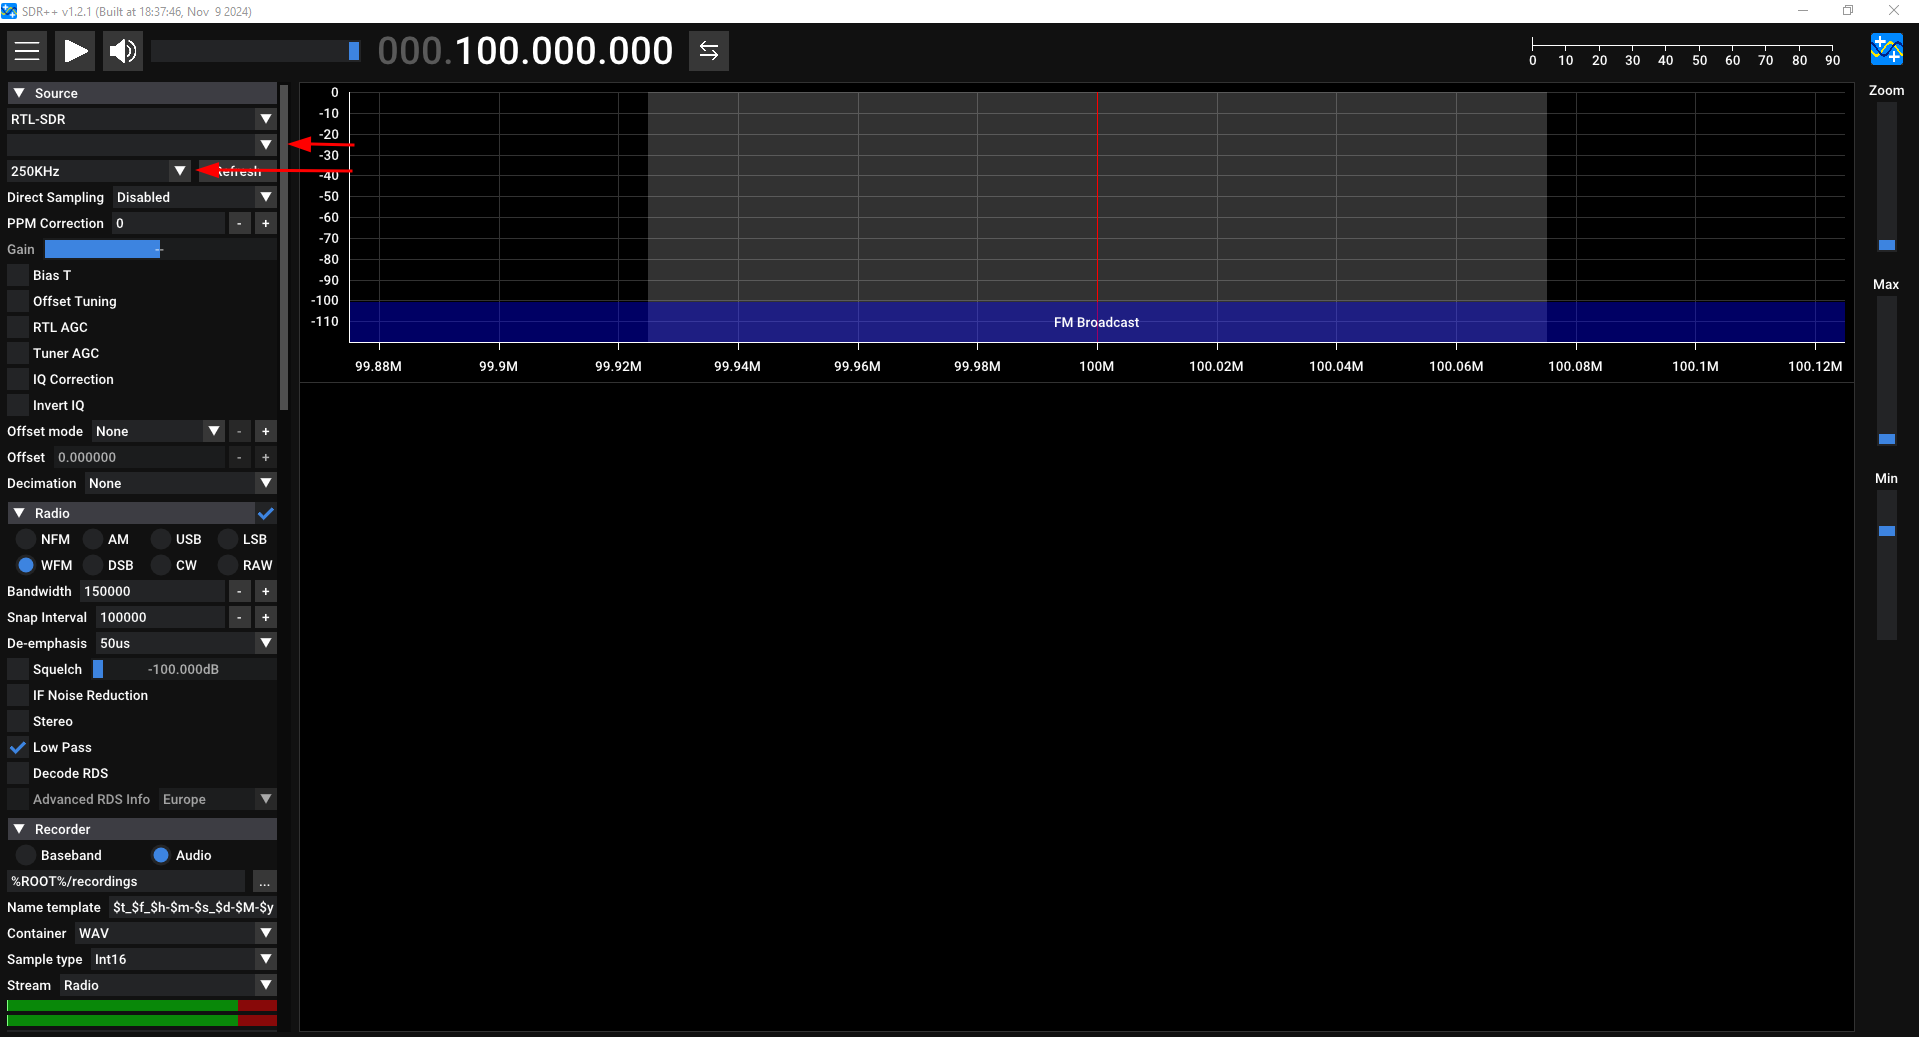Select RAW demodulation mode
The height and width of the screenshot is (1037, 1919).
tap(228, 565)
